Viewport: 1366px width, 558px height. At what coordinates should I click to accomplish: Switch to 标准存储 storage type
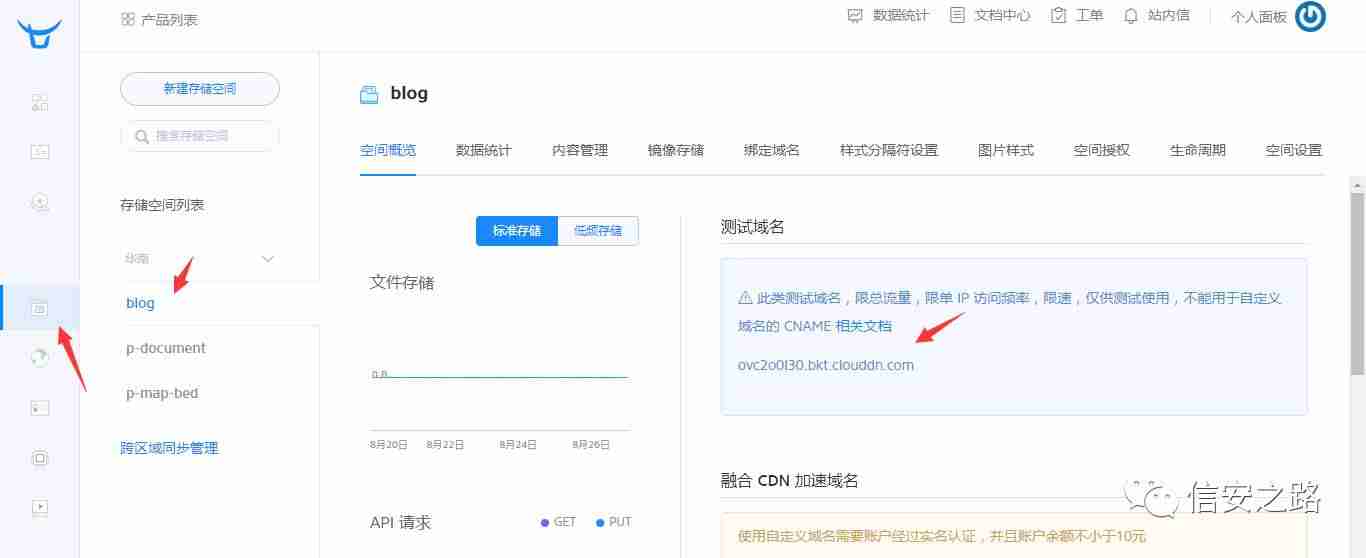click(517, 230)
